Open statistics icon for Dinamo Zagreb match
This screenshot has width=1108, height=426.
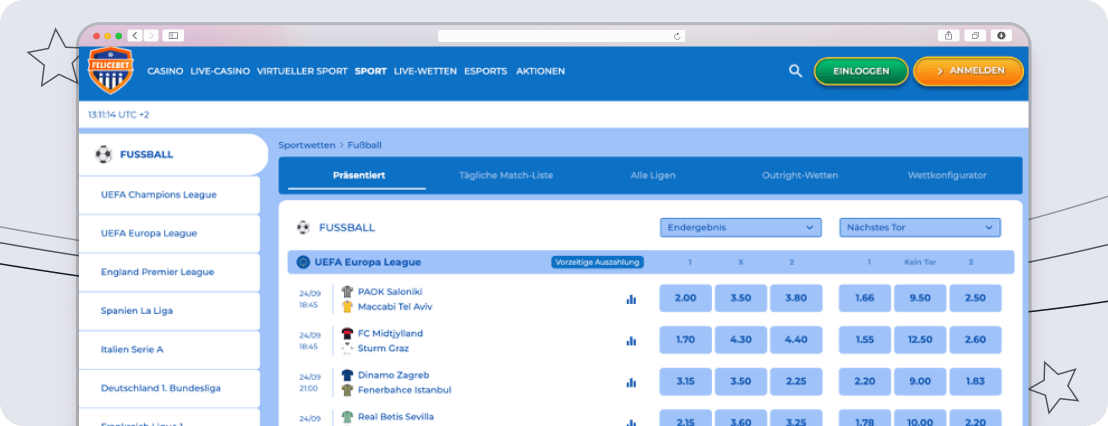point(631,382)
